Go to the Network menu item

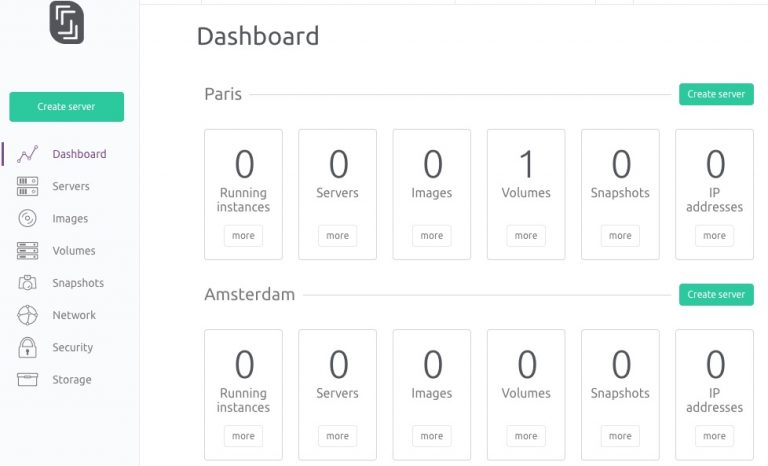(74, 315)
